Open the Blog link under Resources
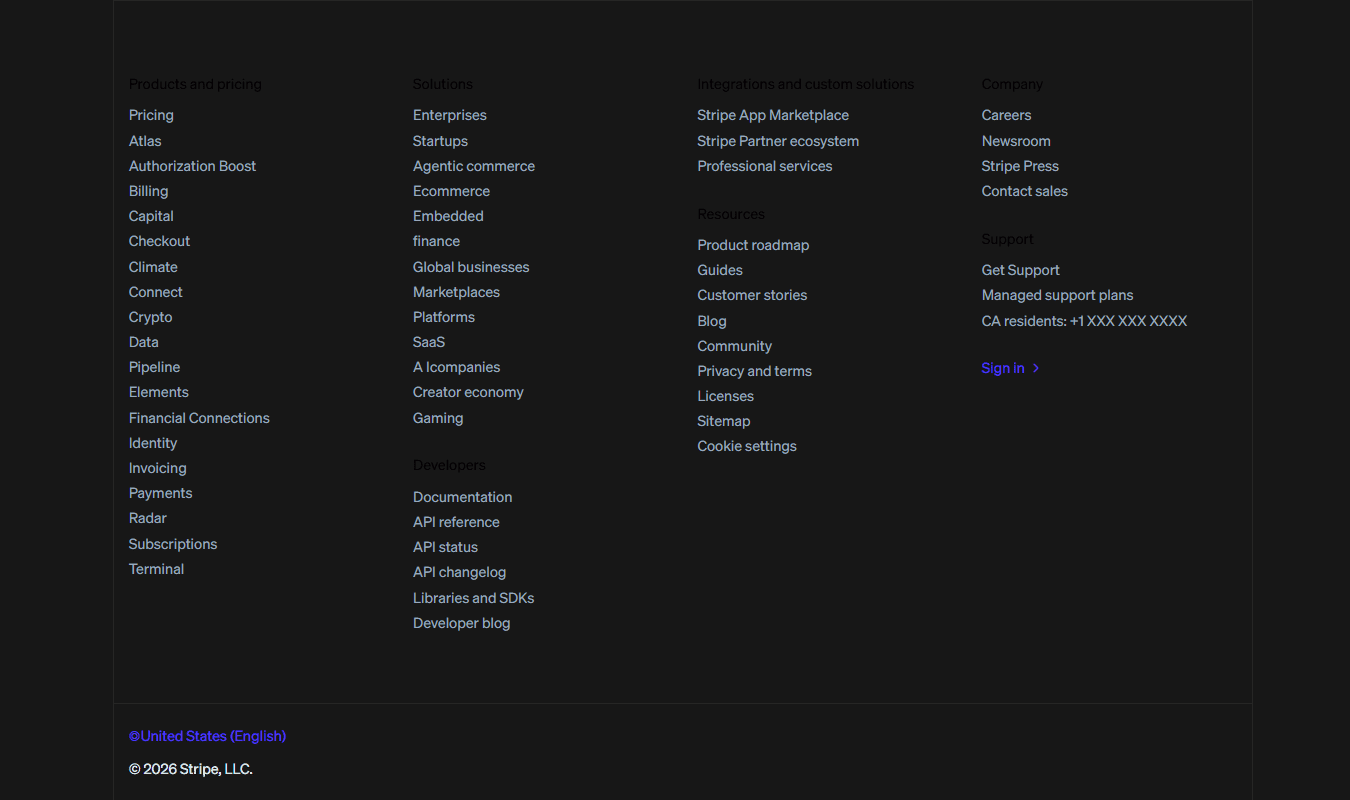Viewport: 1350px width, 800px height. pyautogui.click(x=712, y=321)
